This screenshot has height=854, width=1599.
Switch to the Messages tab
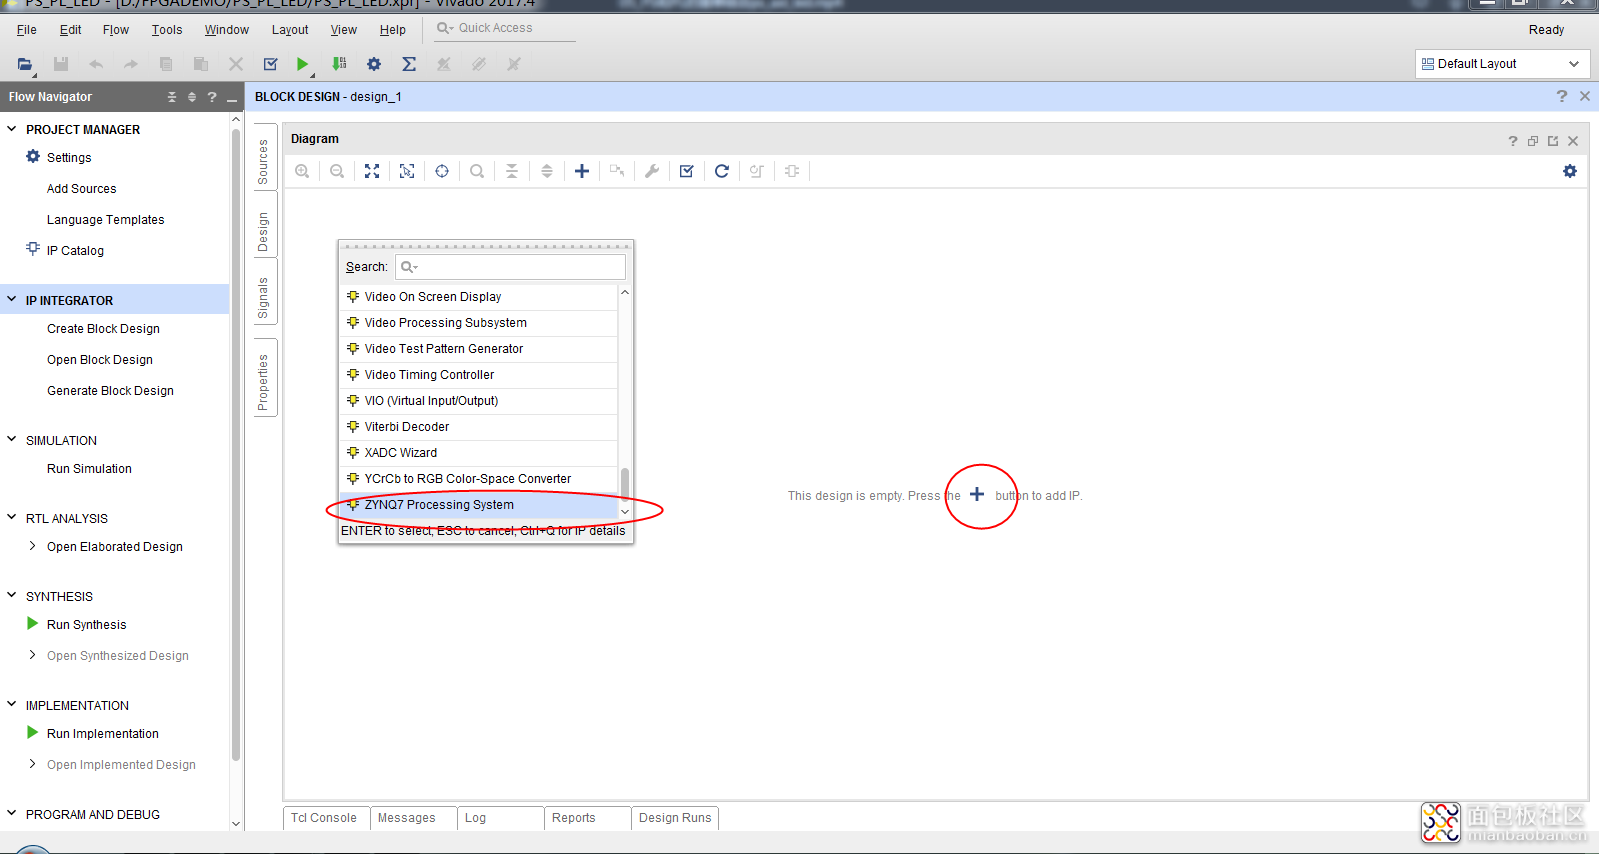tap(413, 818)
